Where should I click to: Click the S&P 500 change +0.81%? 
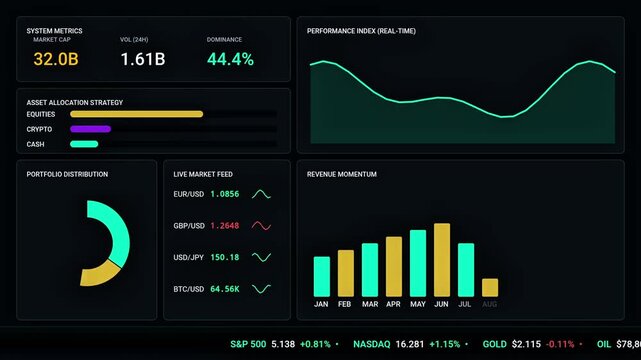click(x=315, y=344)
